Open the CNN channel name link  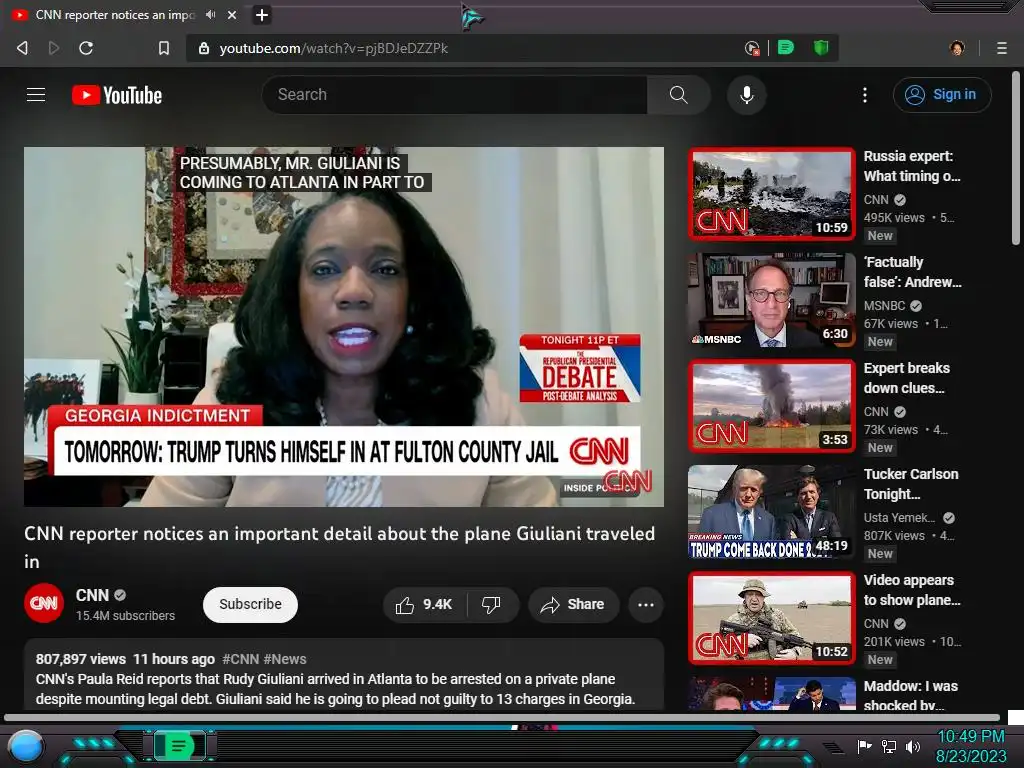(92, 595)
